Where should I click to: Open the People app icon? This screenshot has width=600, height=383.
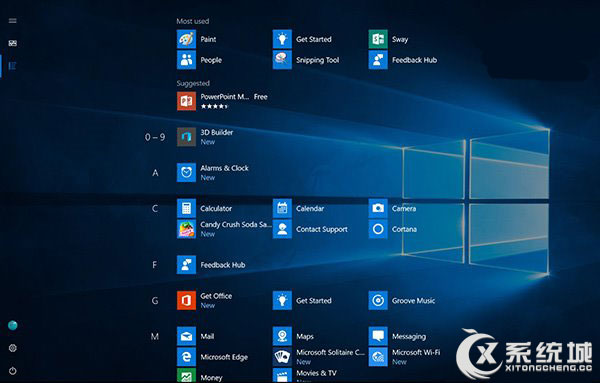tap(186, 60)
